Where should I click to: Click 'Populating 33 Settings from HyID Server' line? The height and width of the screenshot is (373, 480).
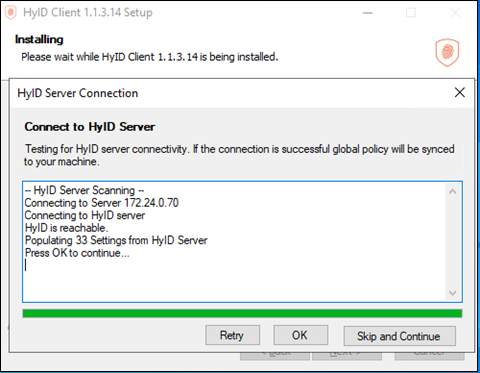click(116, 240)
